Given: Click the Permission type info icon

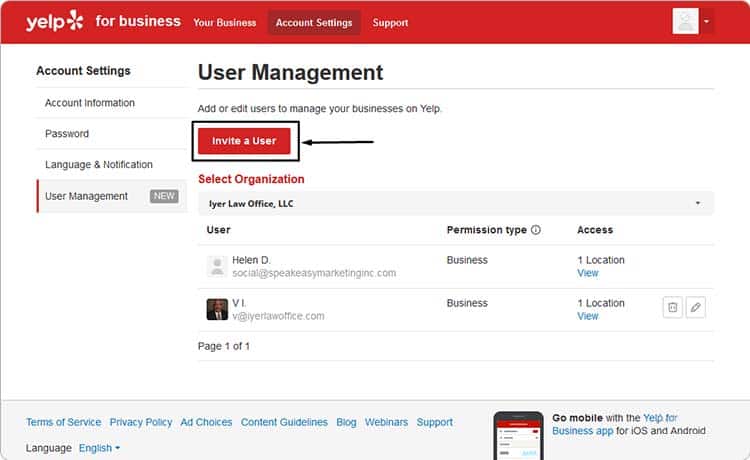Looking at the screenshot, I should (x=536, y=230).
